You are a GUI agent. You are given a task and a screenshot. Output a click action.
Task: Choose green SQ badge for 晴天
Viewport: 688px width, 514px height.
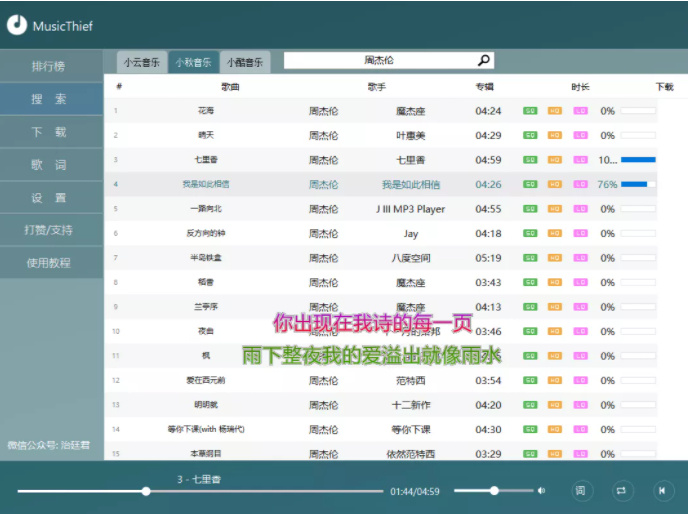530,135
